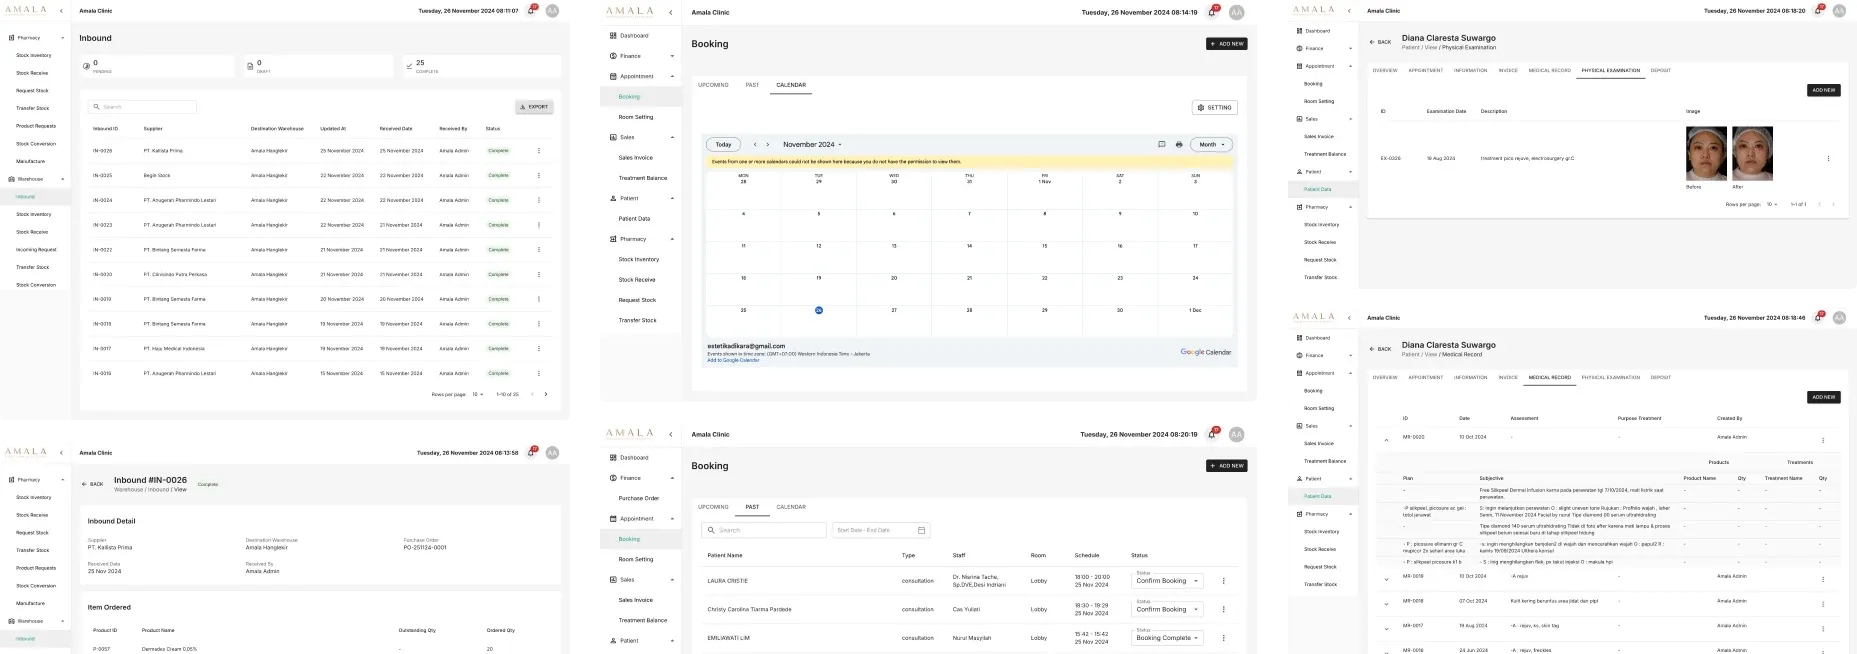Screen dimensions: 1857x654
Task: Click ADD NEW on the Physical Examination screen
Action: [x=1824, y=90]
